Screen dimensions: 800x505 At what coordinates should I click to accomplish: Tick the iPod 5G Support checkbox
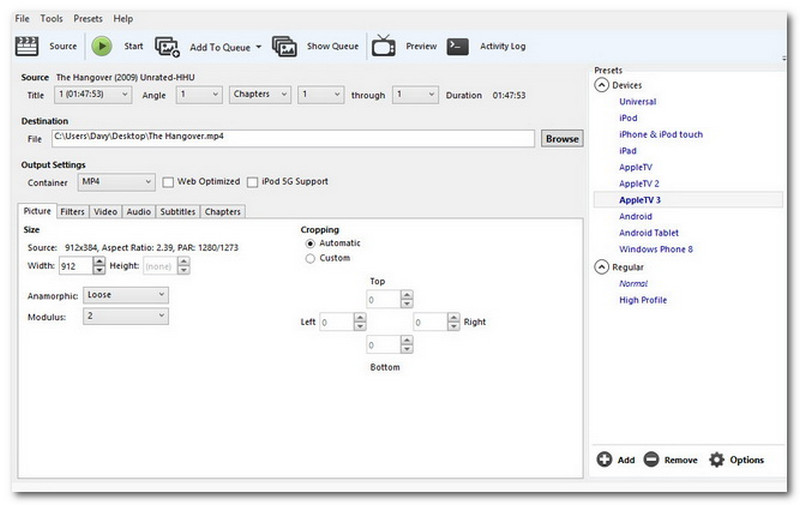[253, 182]
